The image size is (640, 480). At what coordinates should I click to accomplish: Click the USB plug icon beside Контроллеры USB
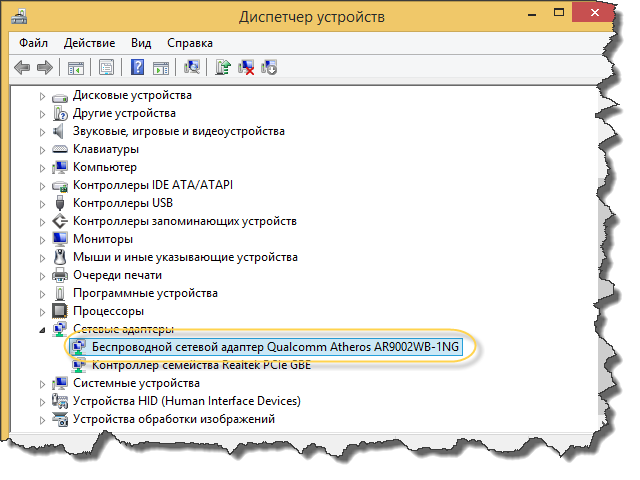[60, 203]
